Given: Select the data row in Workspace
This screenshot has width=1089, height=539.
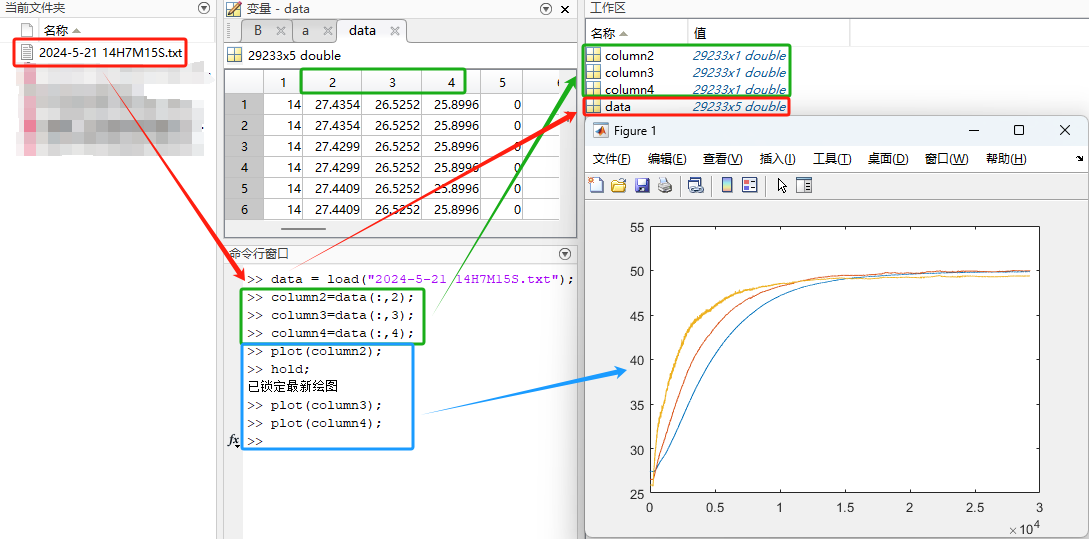Looking at the screenshot, I should point(686,106).
